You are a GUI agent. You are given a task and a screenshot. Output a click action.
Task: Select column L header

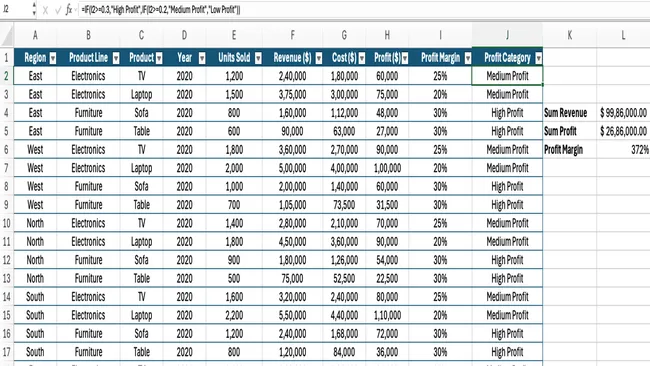pos(623,36)
